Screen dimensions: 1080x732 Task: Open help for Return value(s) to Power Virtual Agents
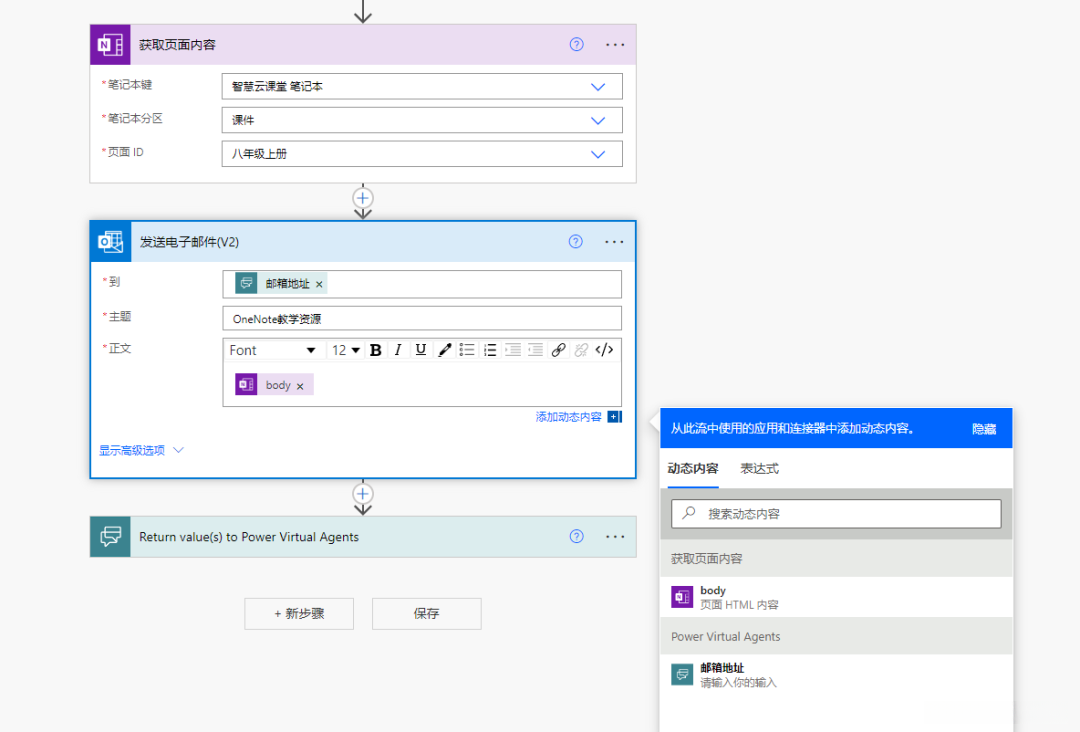(577, 536)
